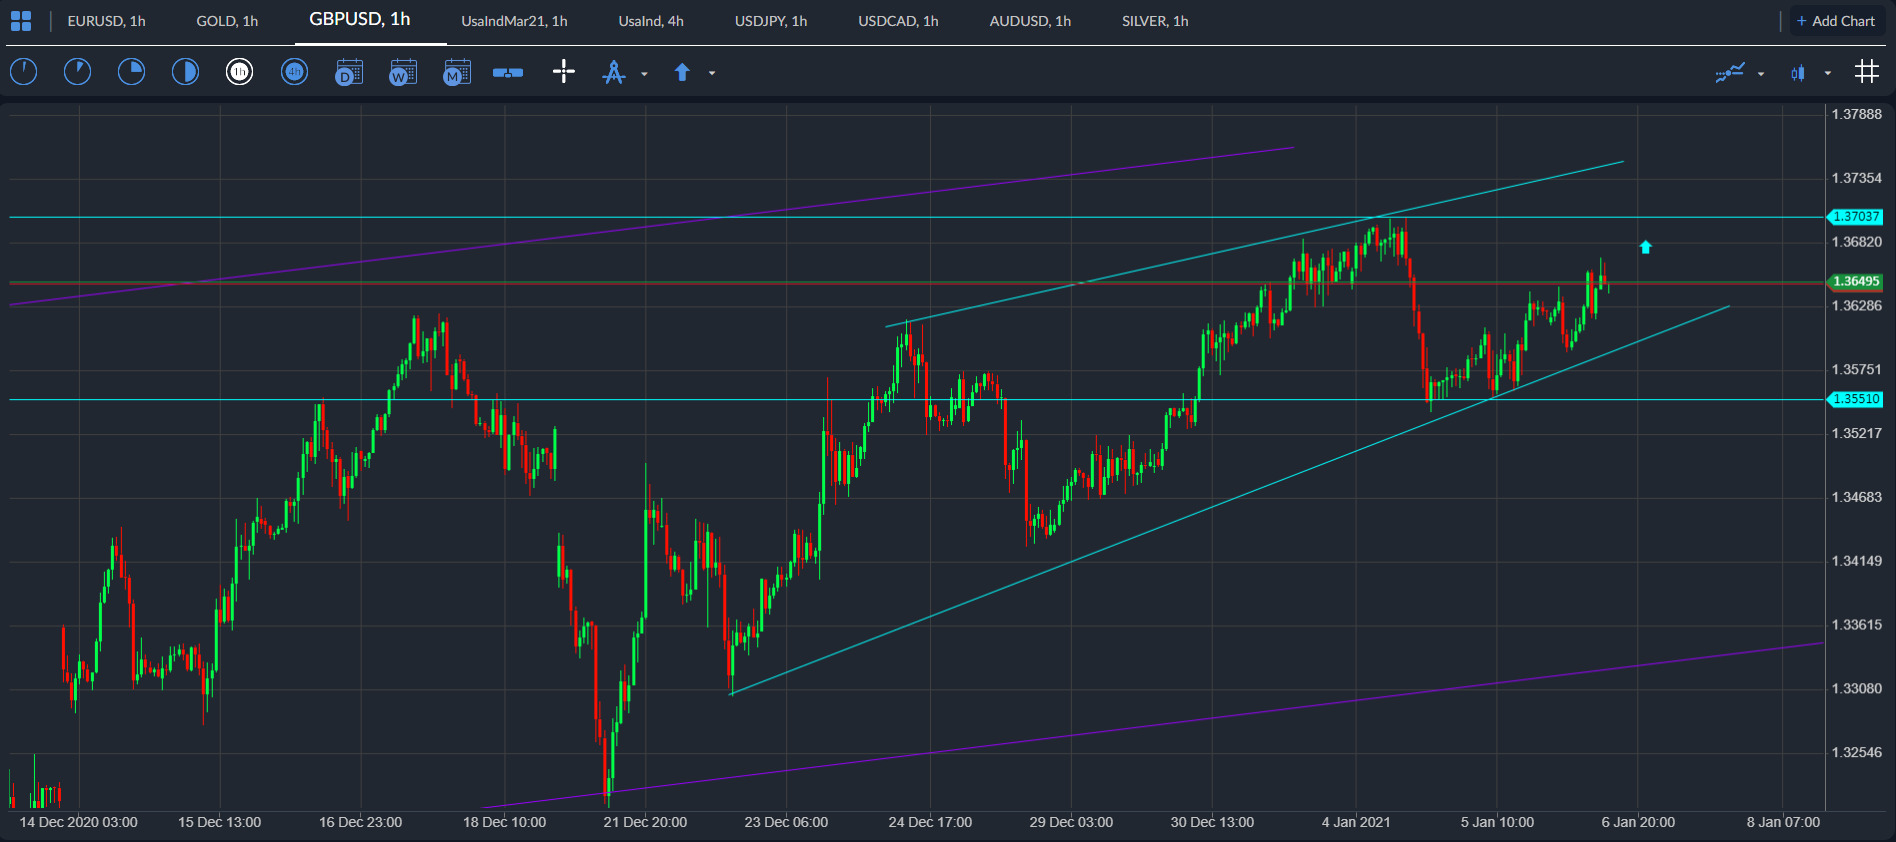The width and height of the screenshot is (1896, 842).
Task: Click the 1.33080 price axis value
Action: pyautogui.click(x=1856, y=689)
